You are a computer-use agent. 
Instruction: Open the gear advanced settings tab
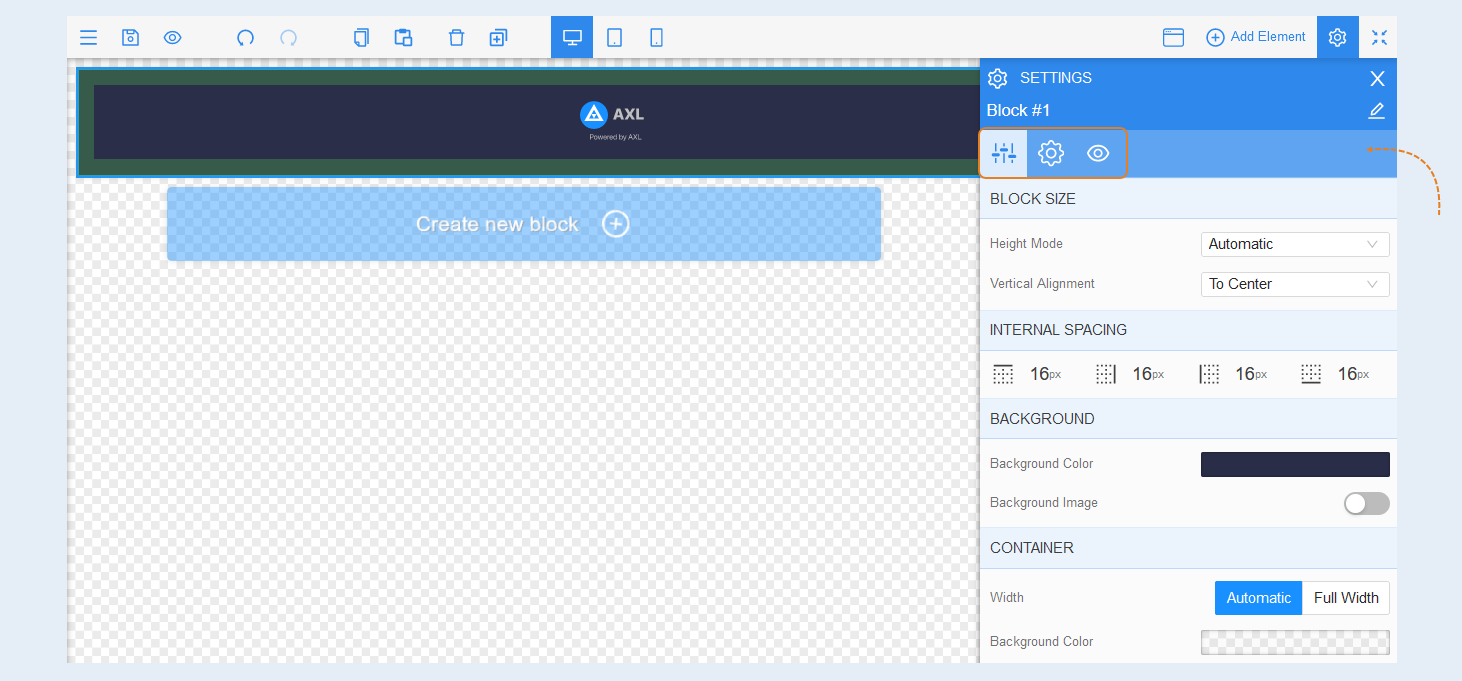[x=1050, y=153]
